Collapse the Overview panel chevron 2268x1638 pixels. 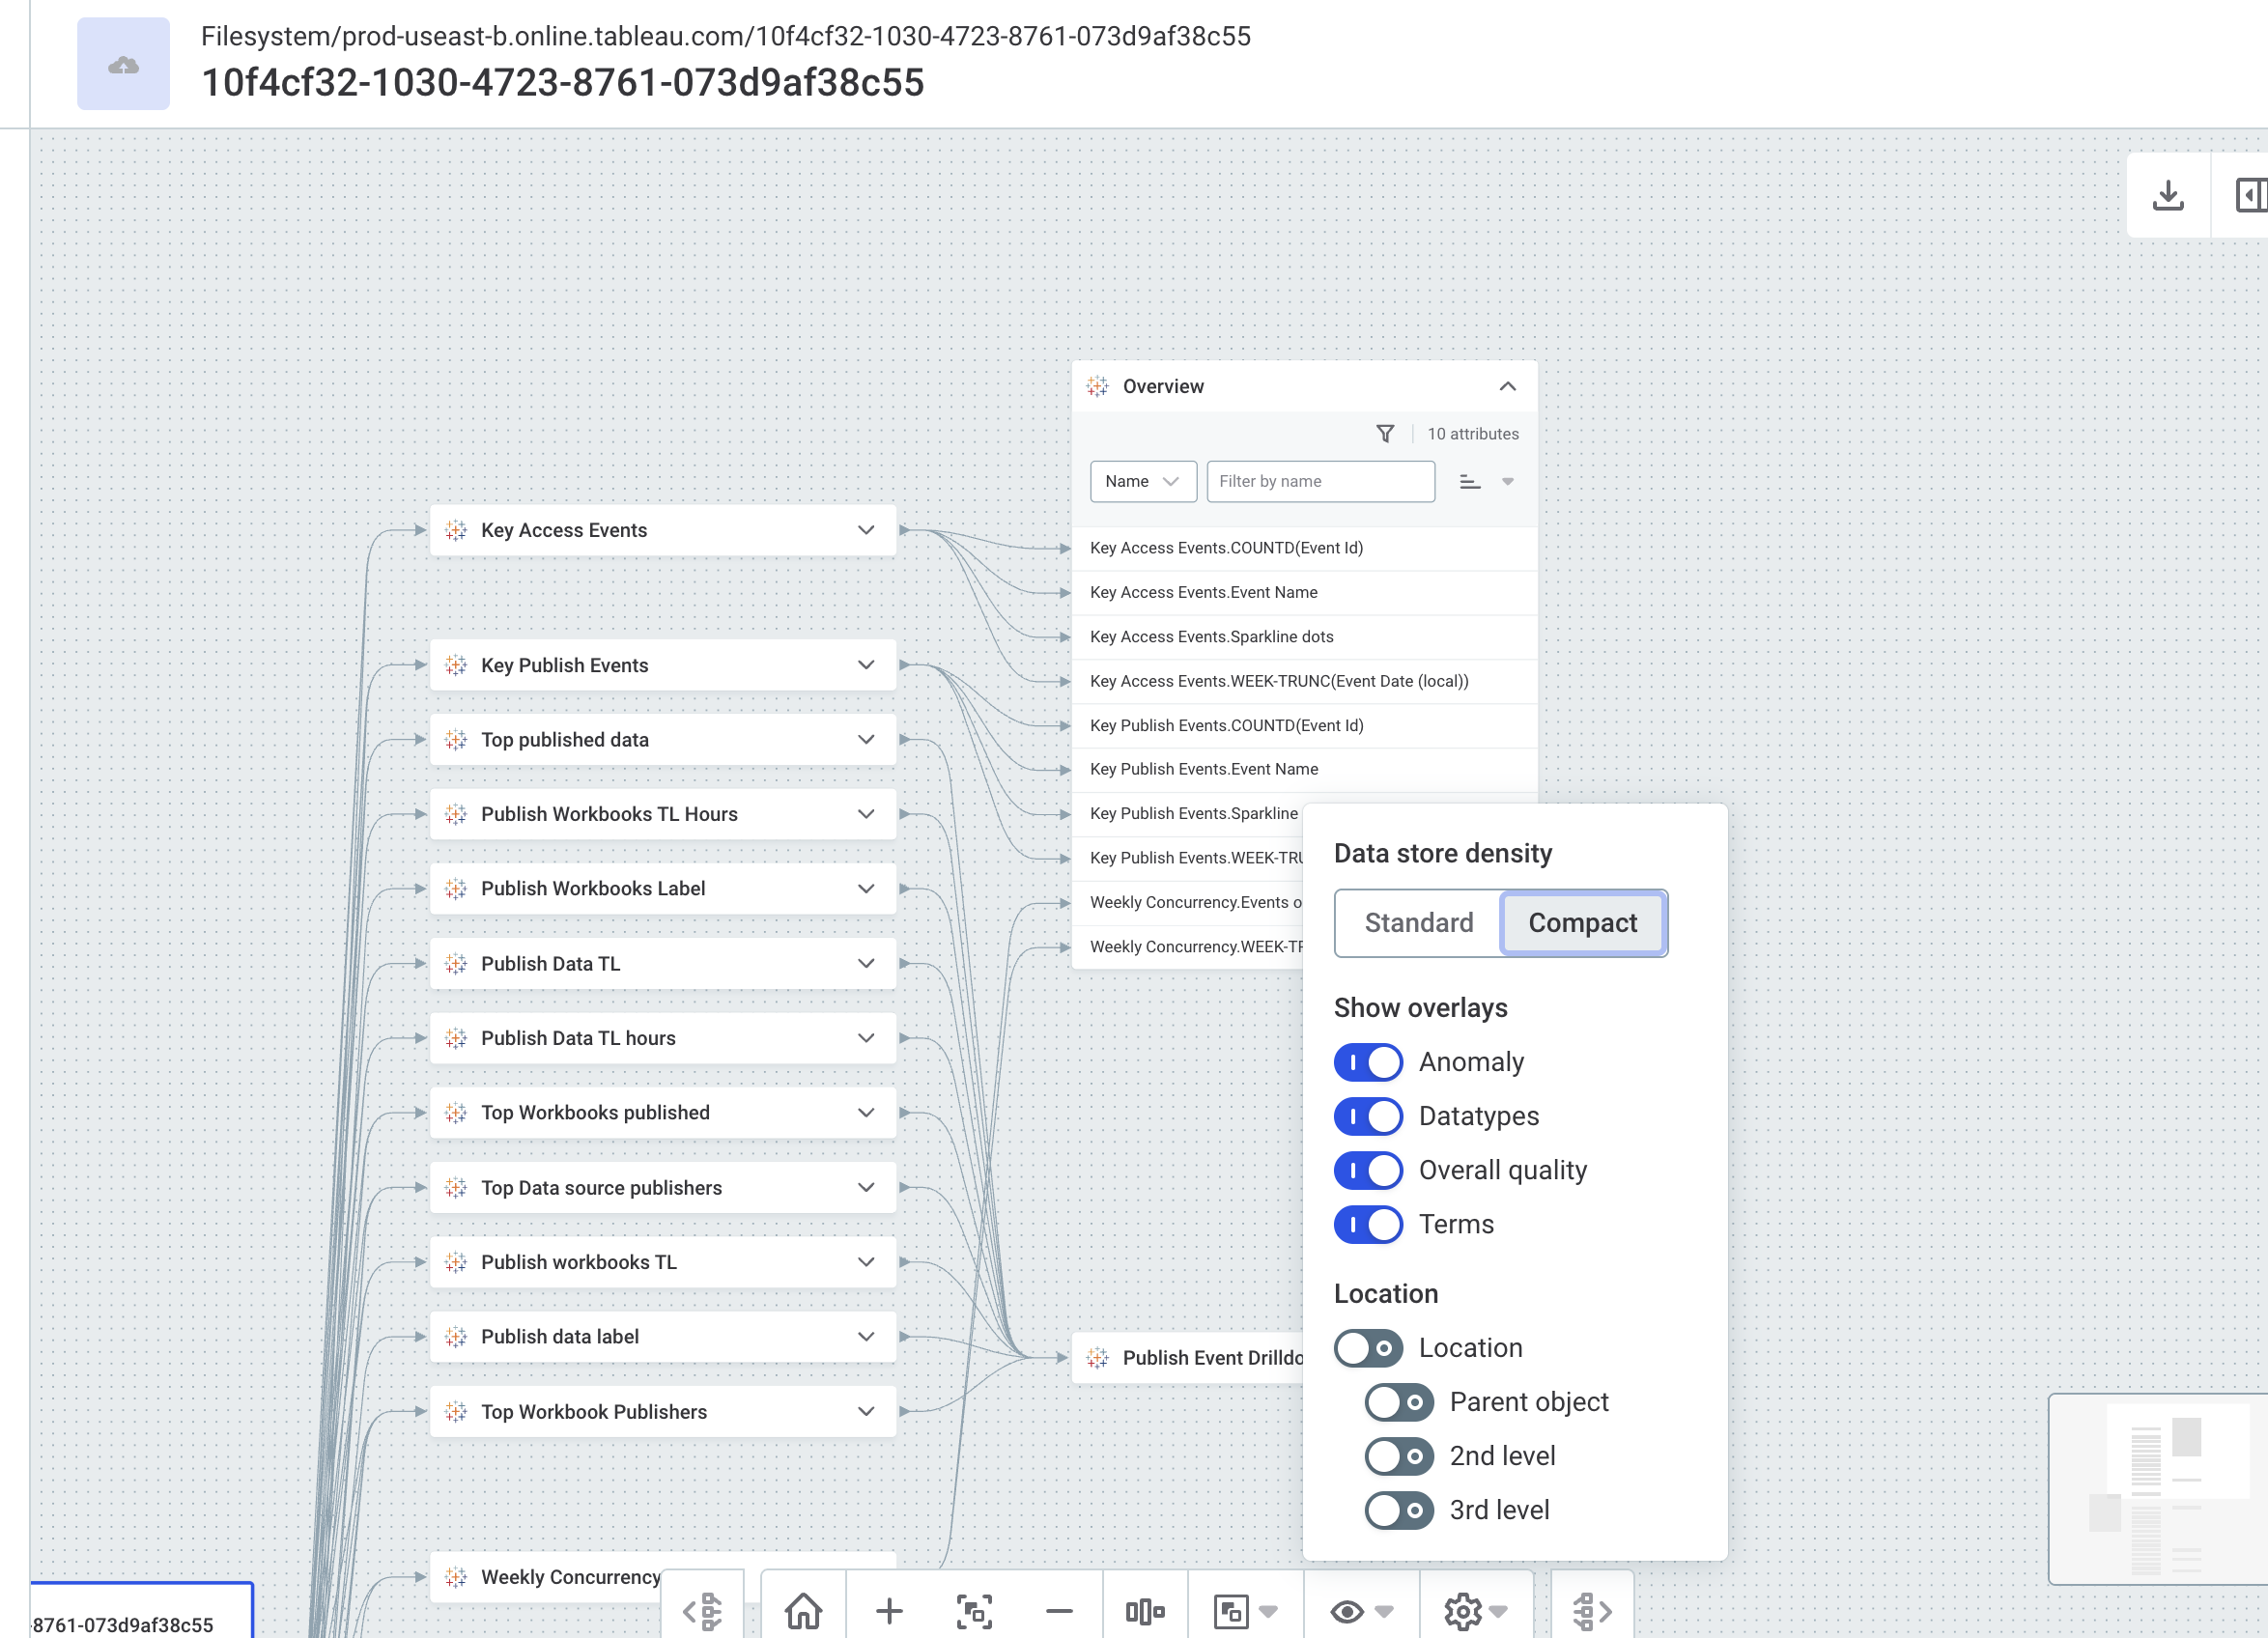point(1507,386)
